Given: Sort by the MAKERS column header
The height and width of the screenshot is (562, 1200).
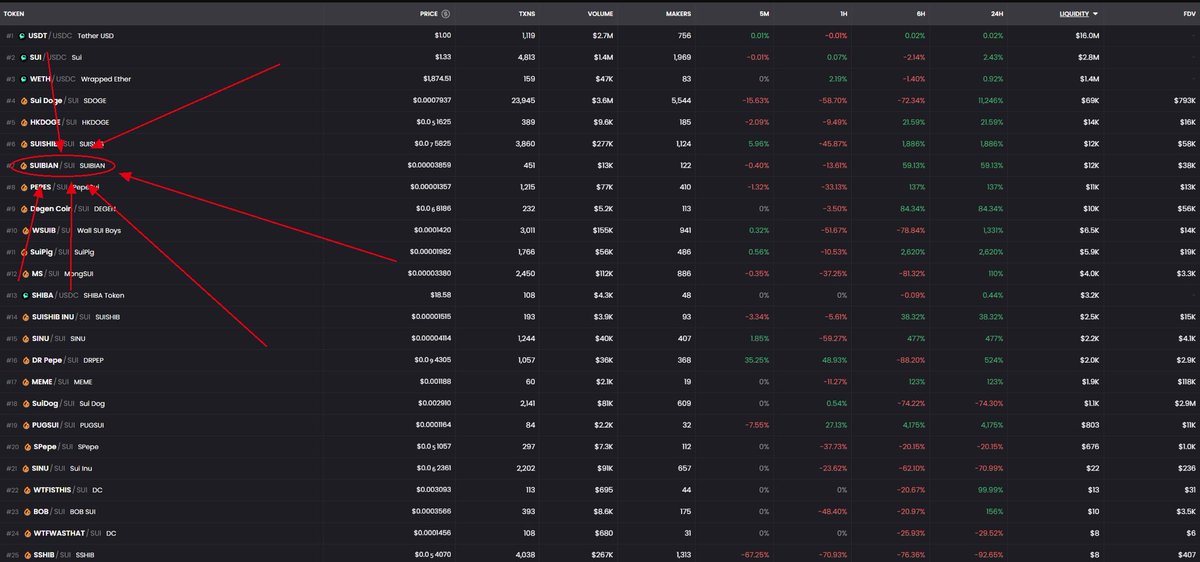Looking at the screenshot, I should click(677, 14).
